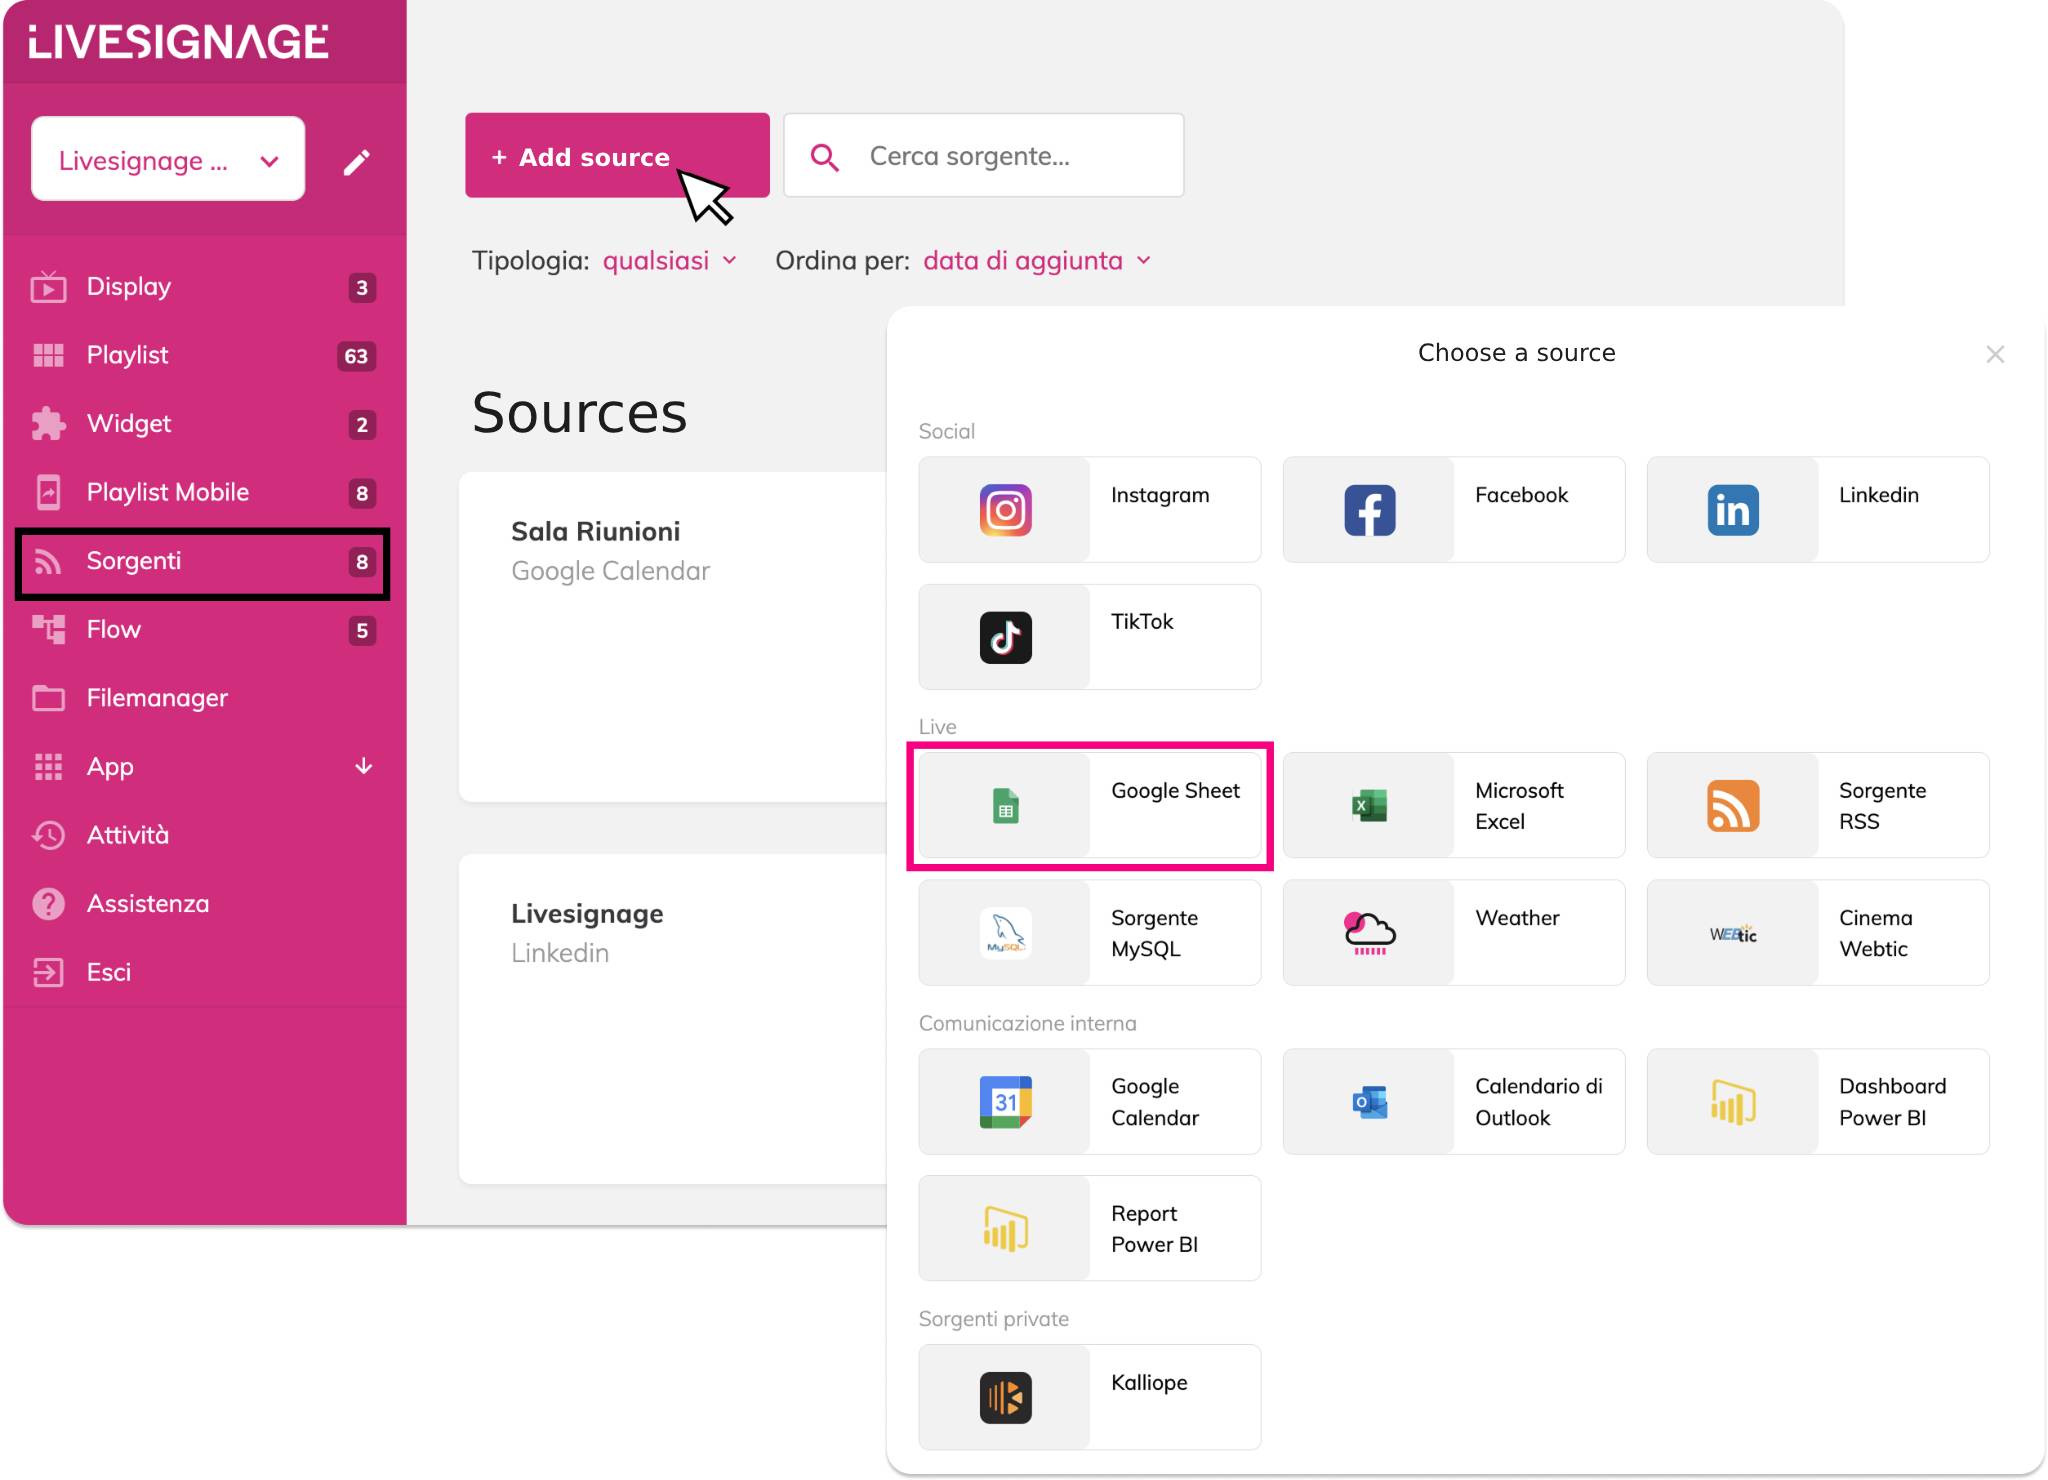
Task: Choose the Calendario di Outlook label
Action: [x=1538, y=1102]
